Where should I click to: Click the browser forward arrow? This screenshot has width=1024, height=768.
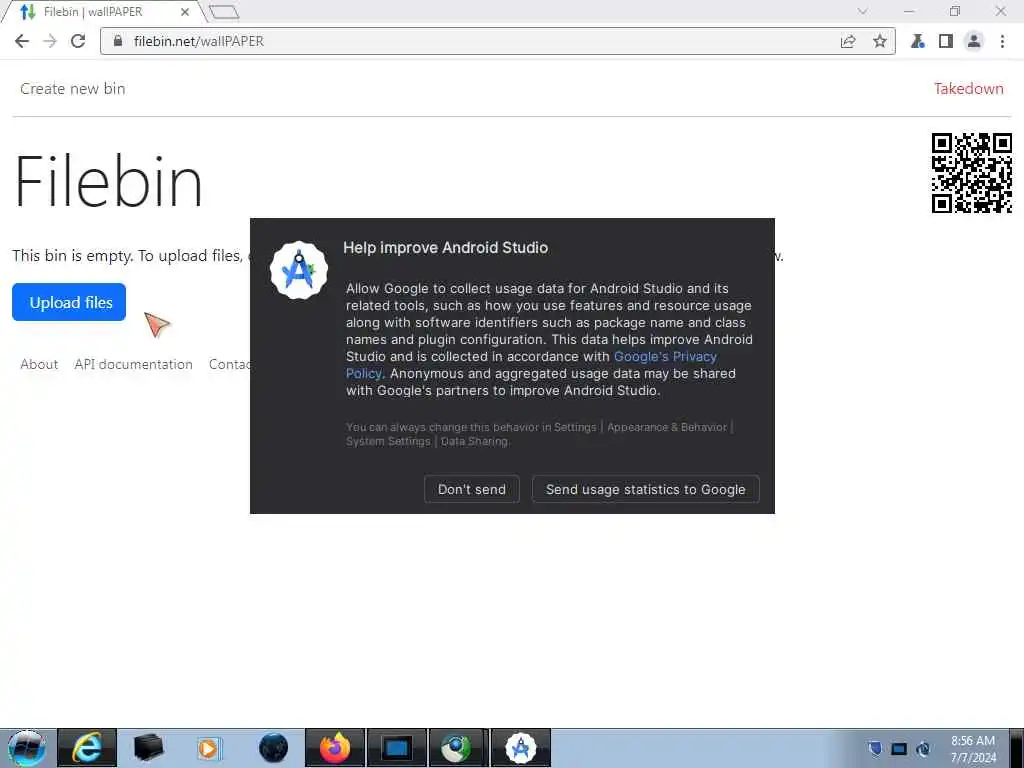(50, 41)
